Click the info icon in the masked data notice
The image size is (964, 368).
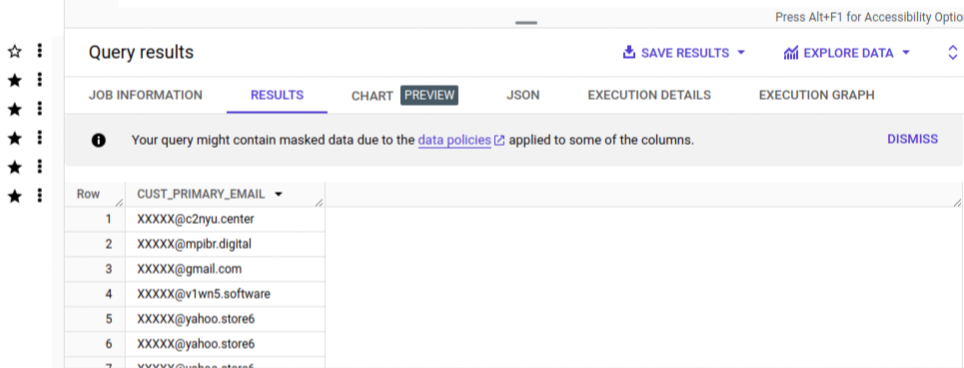click(x=98, y=141)
